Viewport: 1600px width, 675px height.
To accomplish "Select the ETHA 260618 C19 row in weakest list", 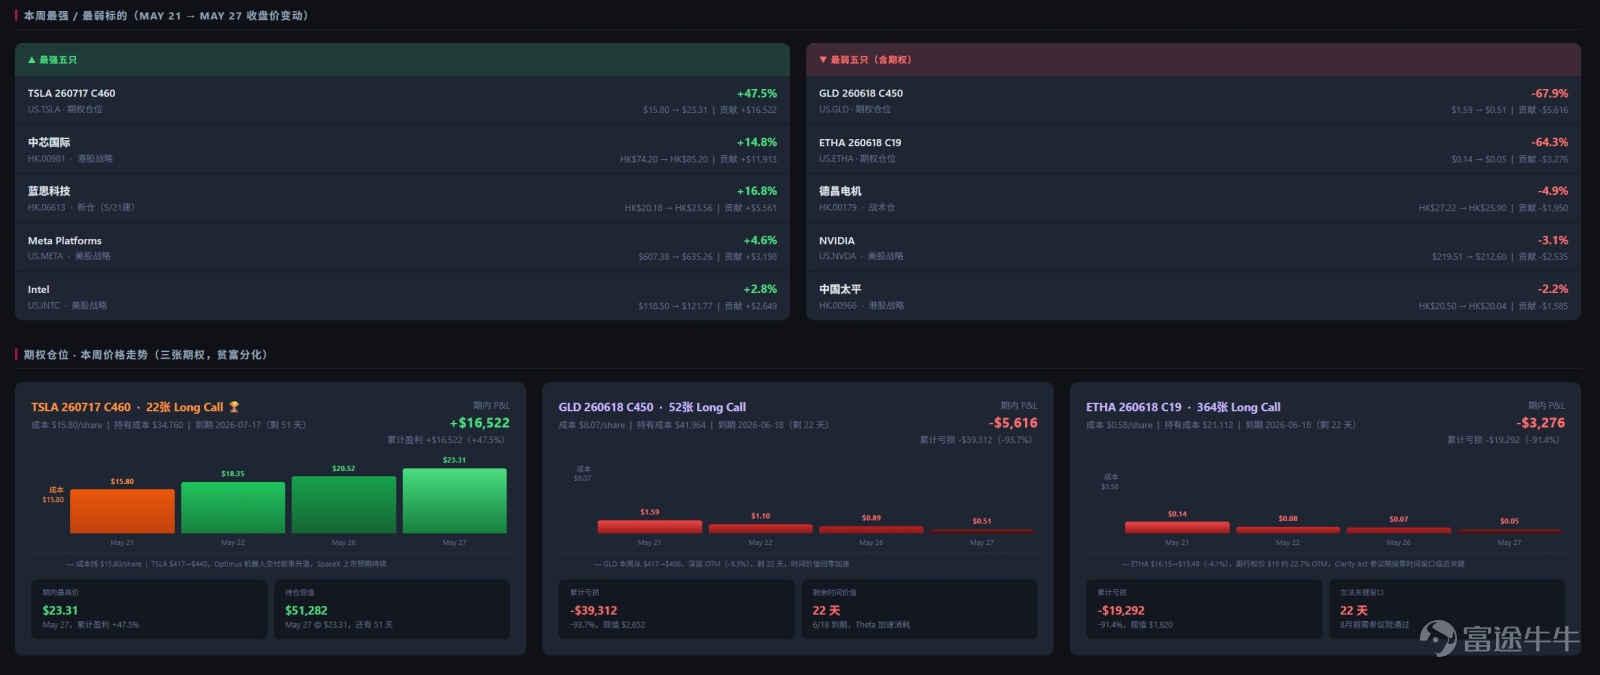I will click(1193, 149).
